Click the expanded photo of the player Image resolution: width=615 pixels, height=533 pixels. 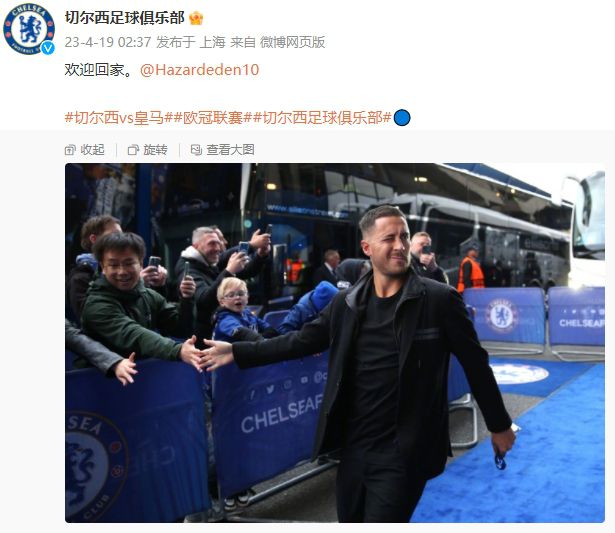(335, 343)
